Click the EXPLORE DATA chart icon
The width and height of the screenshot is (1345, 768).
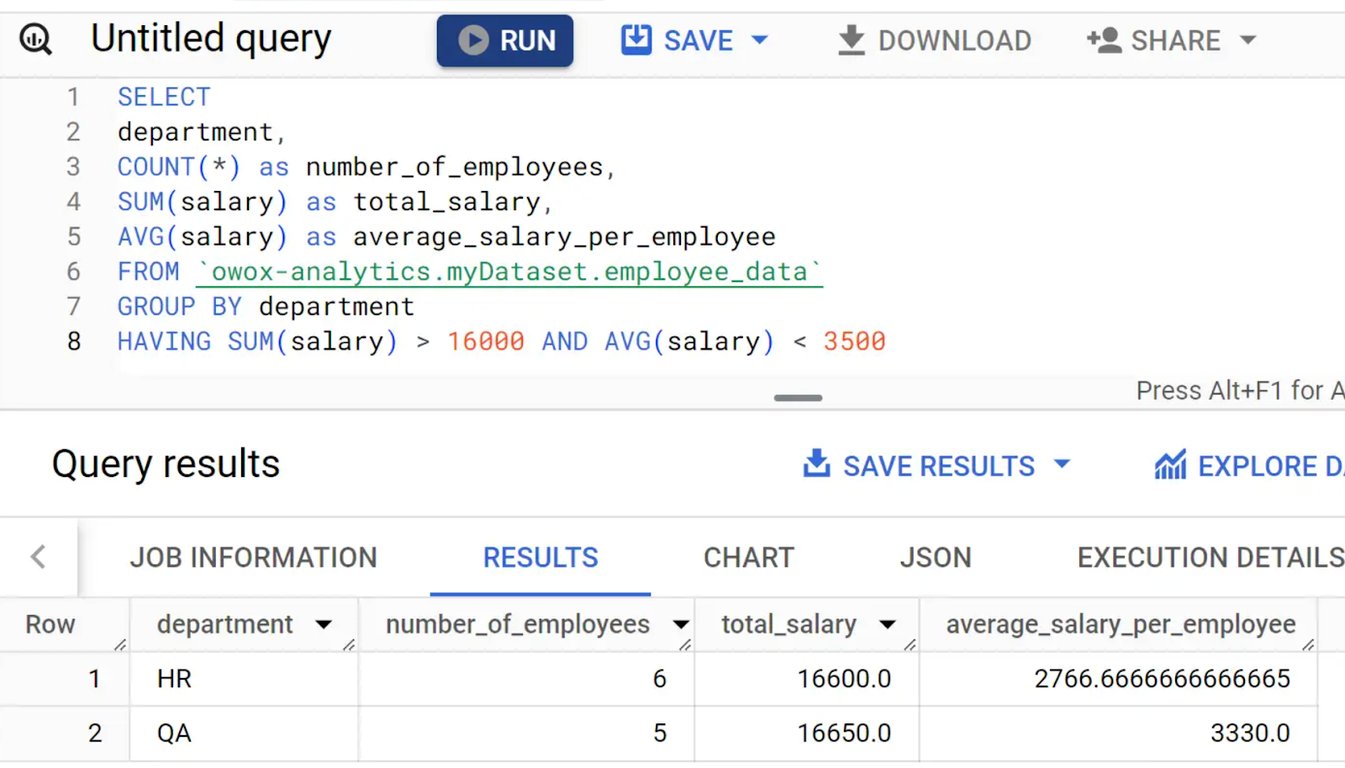[1170, 466]
